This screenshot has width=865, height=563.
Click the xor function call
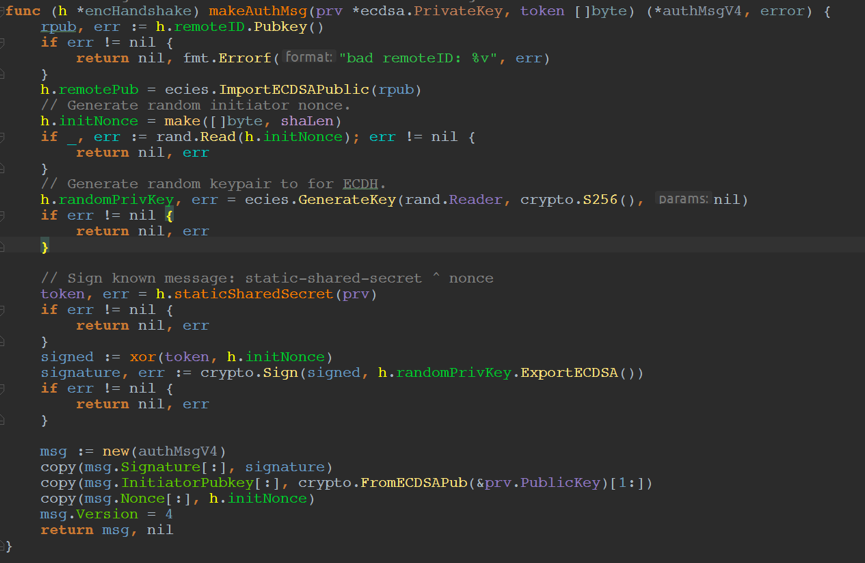143,357
